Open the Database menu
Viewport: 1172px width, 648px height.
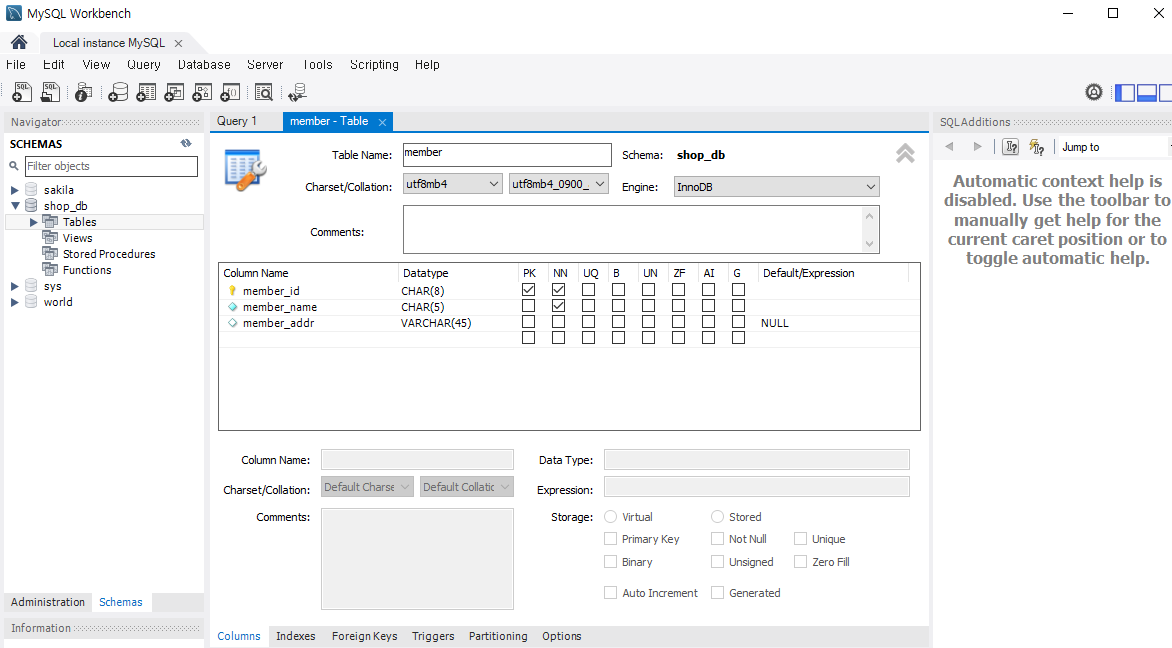tap(204, 65)
